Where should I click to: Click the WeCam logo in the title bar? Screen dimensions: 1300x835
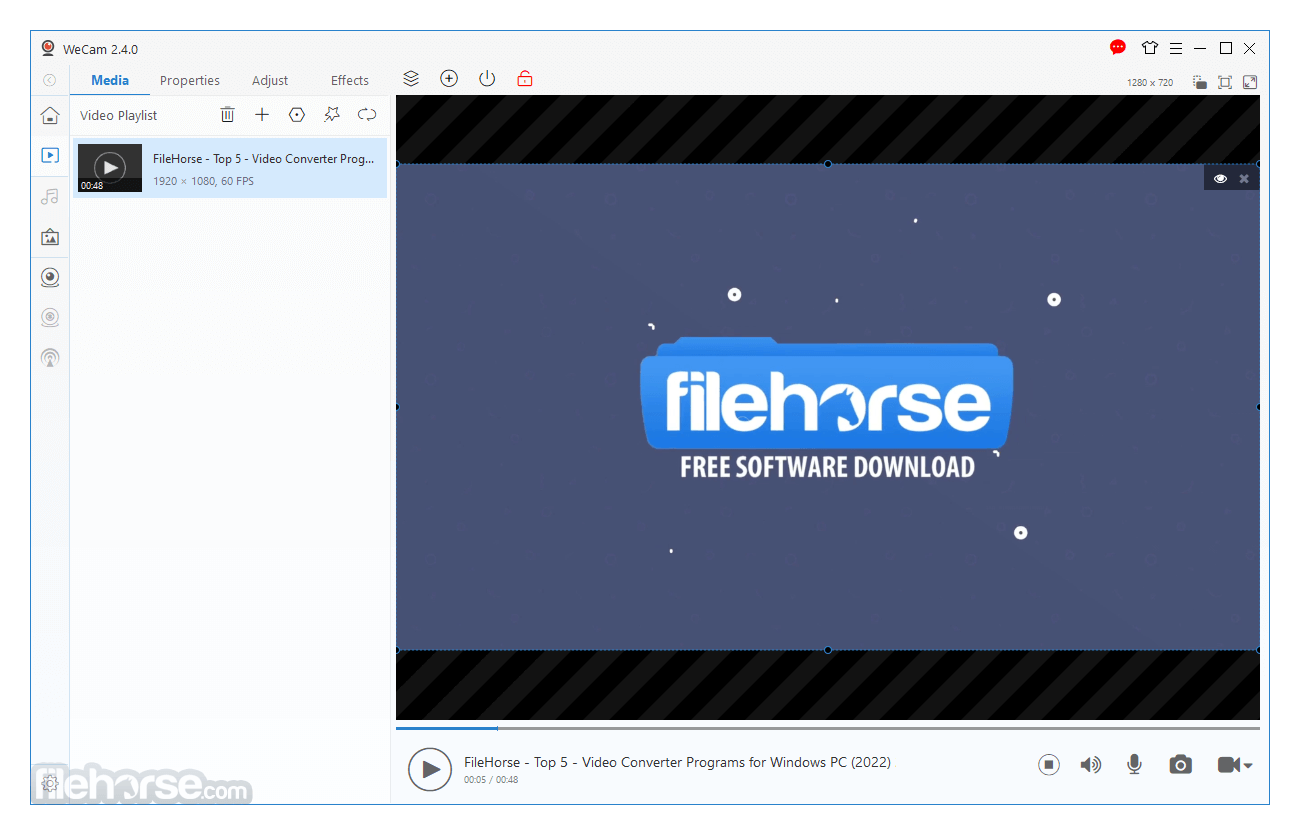[x=48, y=48]
